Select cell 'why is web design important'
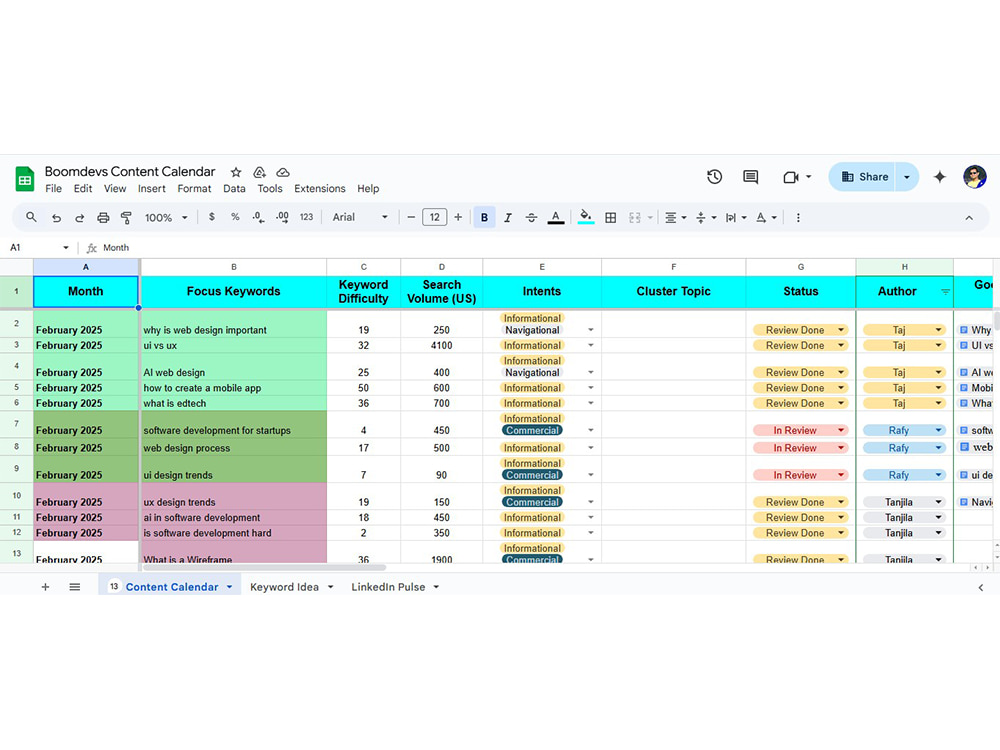 coord(233,324)
